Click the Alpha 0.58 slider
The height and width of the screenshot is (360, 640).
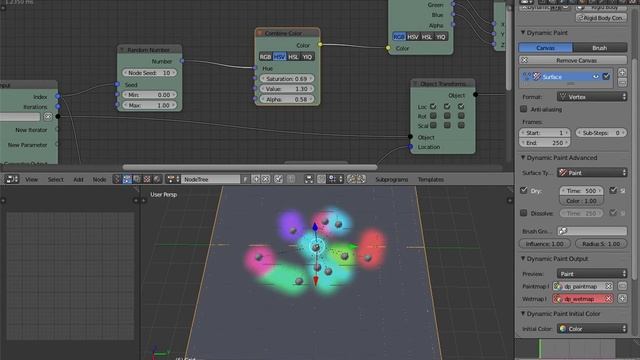tap(287, 99)
